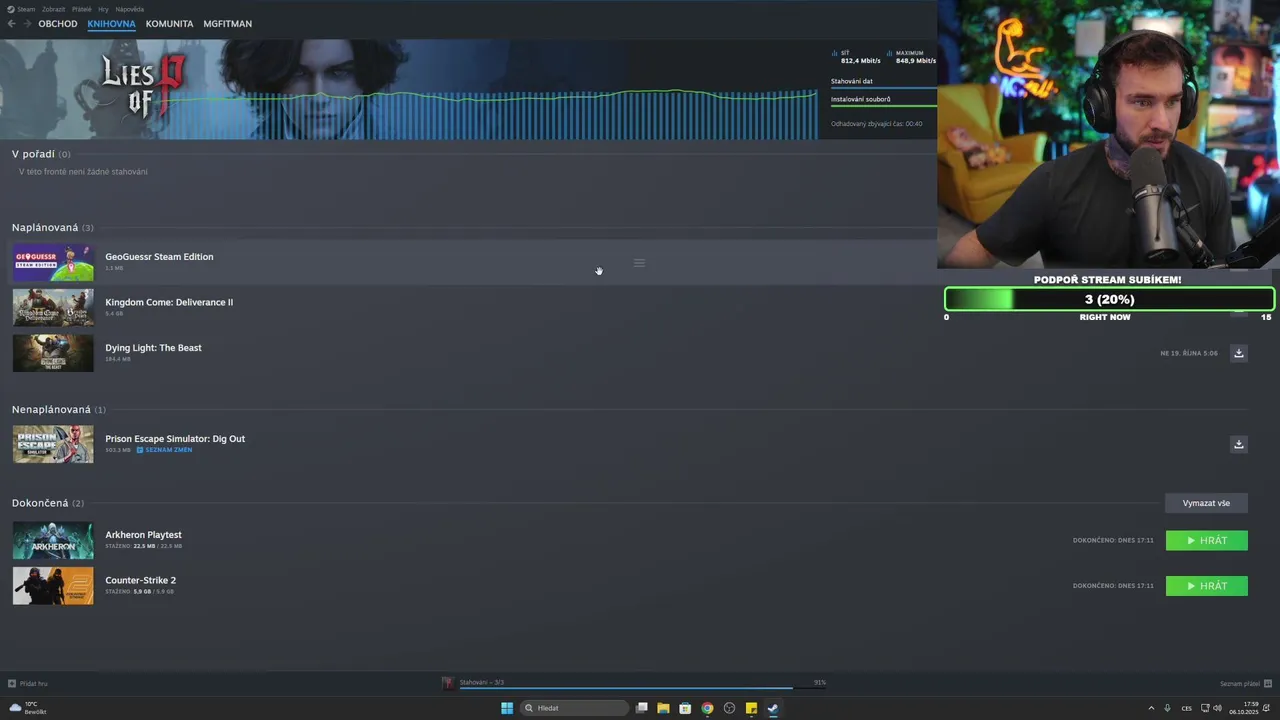Viewport: 1280px width, 720px height.
Task: Grab the reorder handle on GeoGuessr row
Action: click(x=639, y=263)
